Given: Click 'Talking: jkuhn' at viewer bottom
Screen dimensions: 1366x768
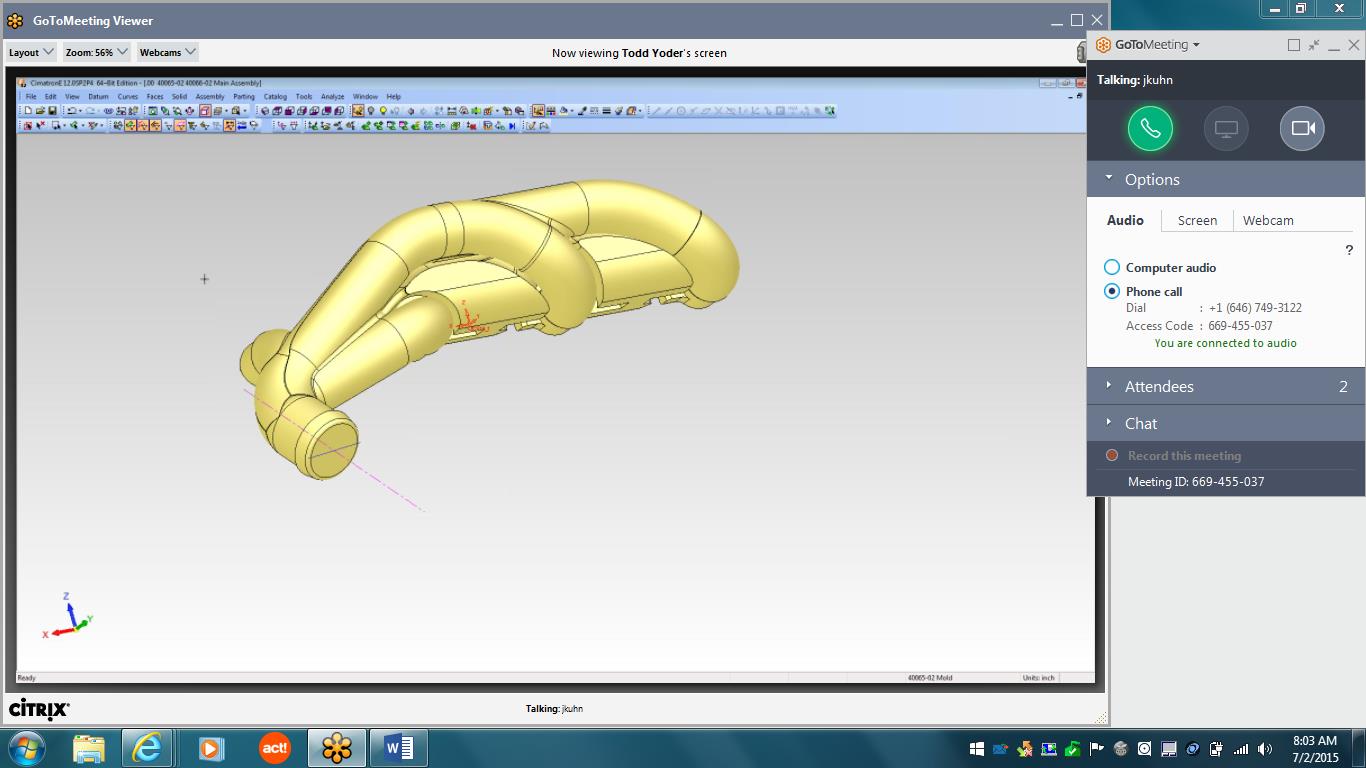Looking at the screenshot, I should click(x=554, y=708).
